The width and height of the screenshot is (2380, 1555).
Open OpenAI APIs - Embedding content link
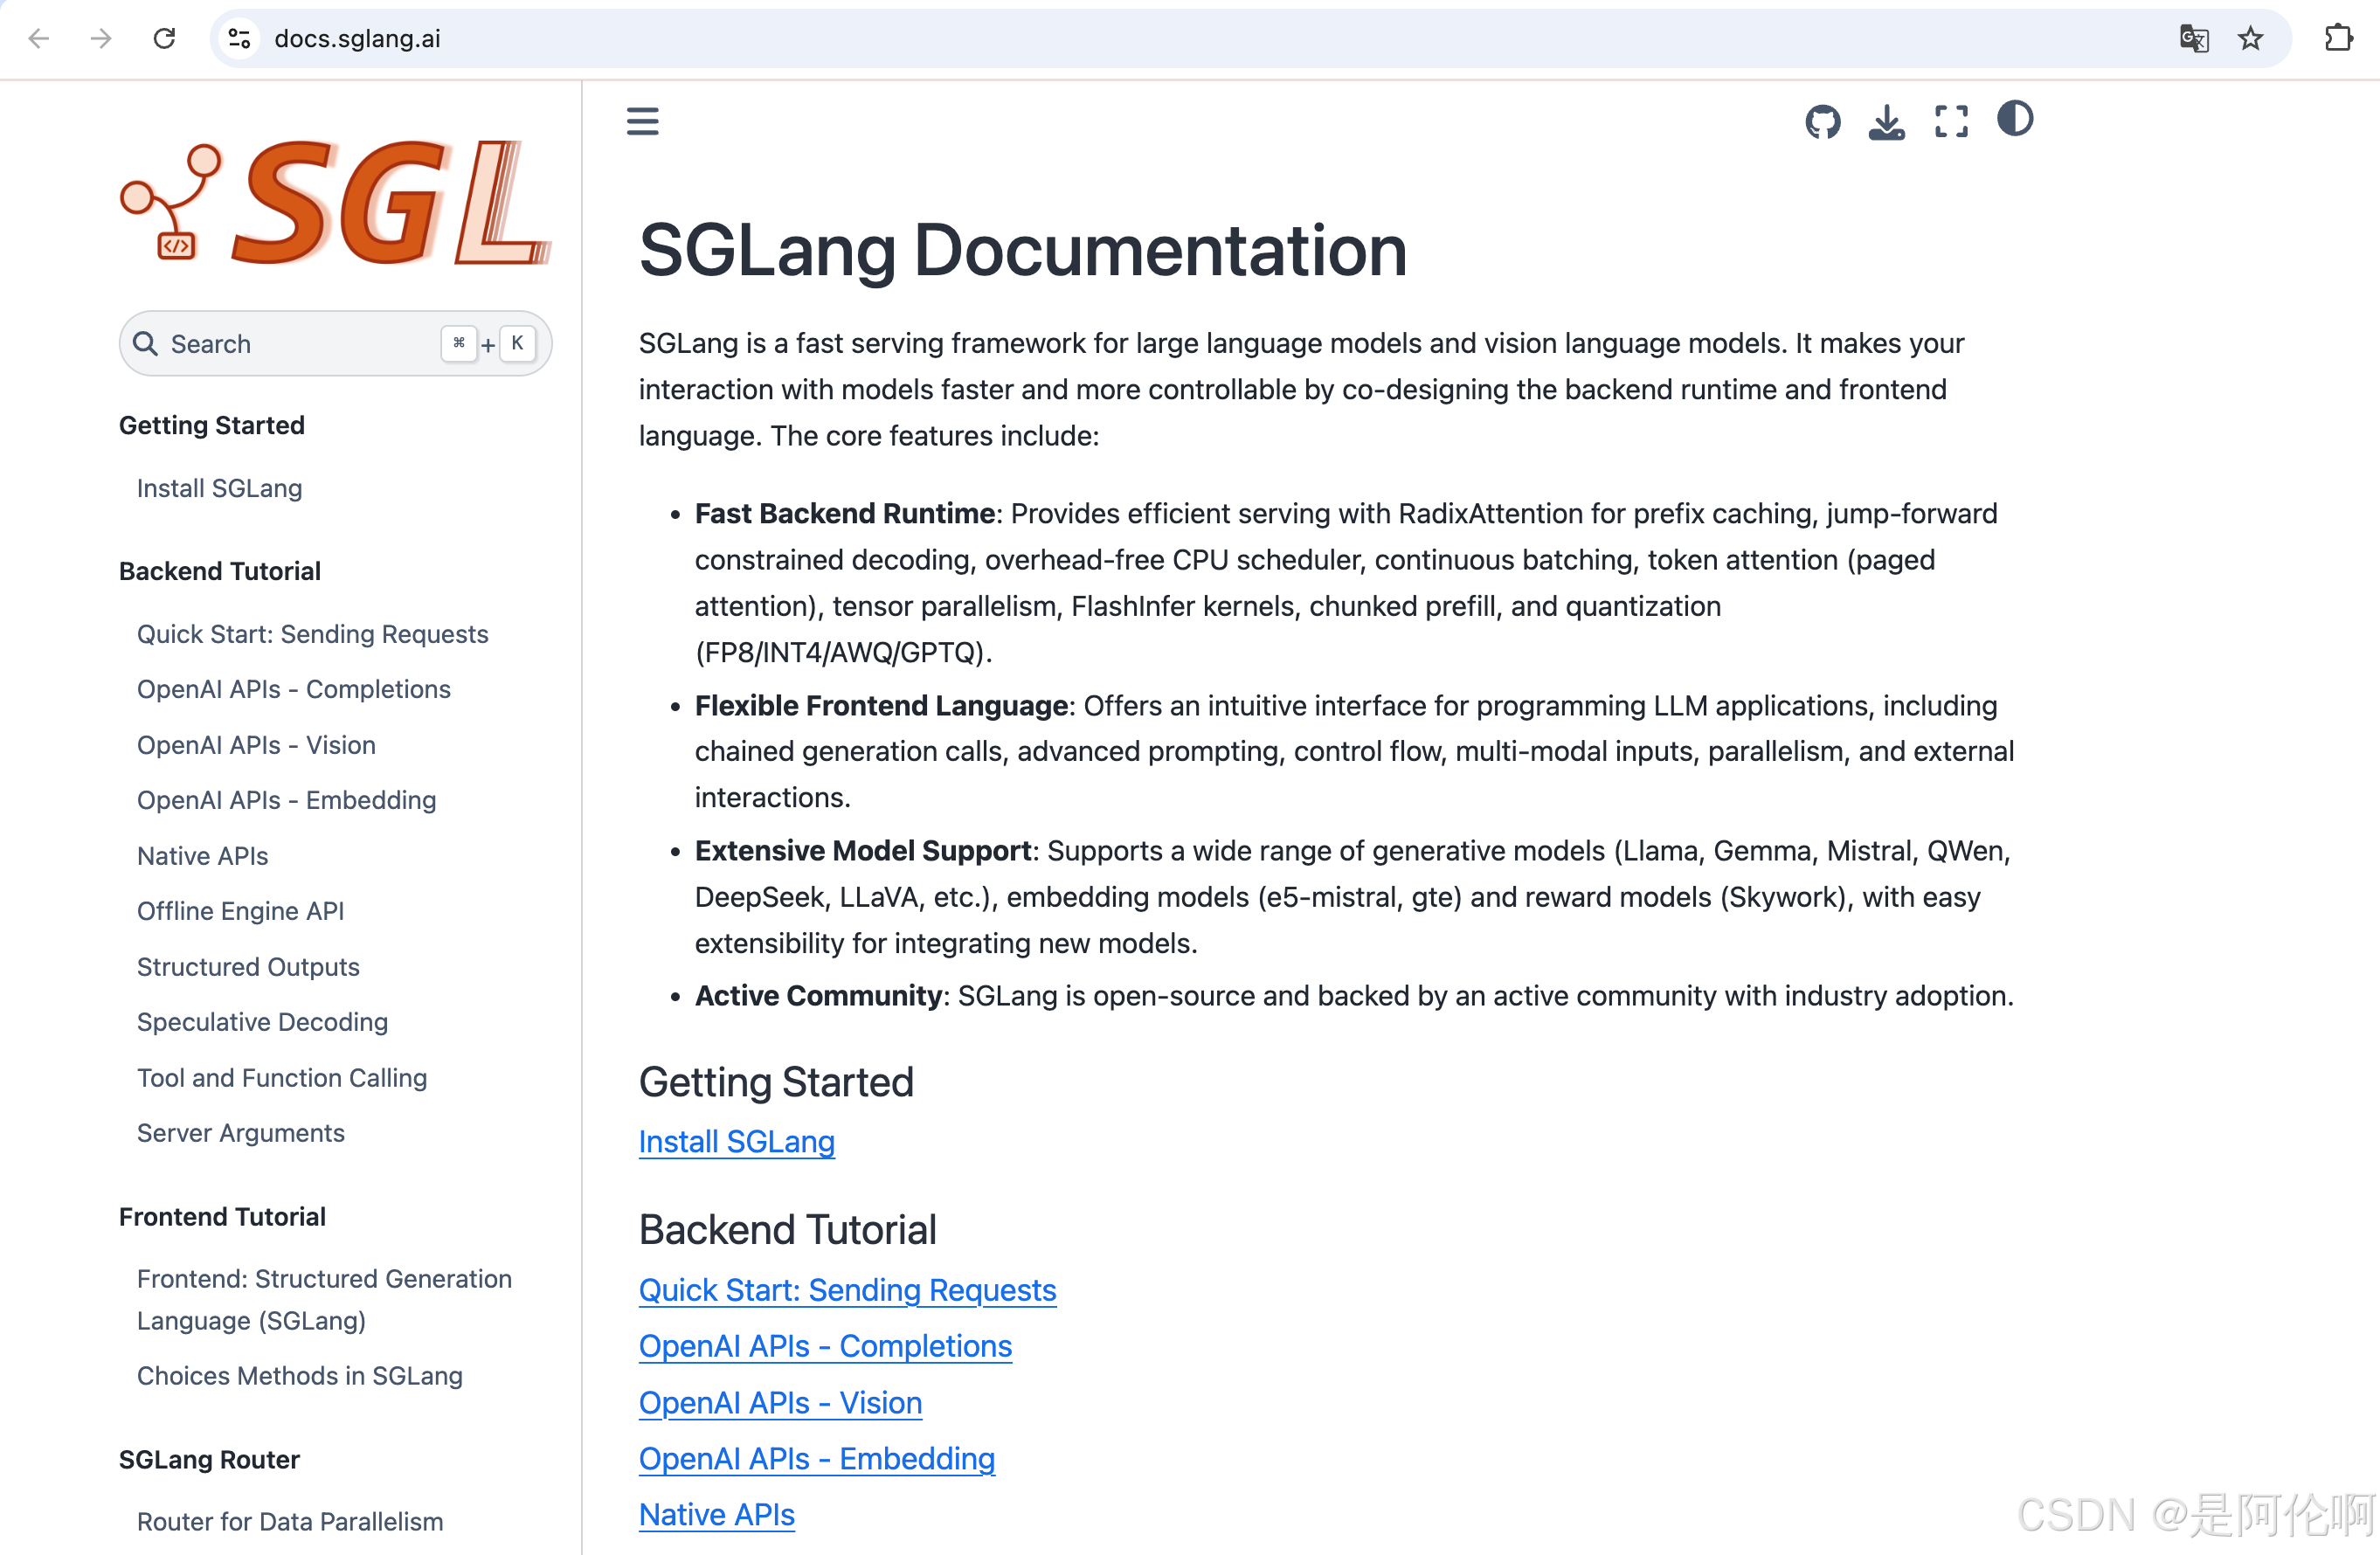coord(816,1459)
